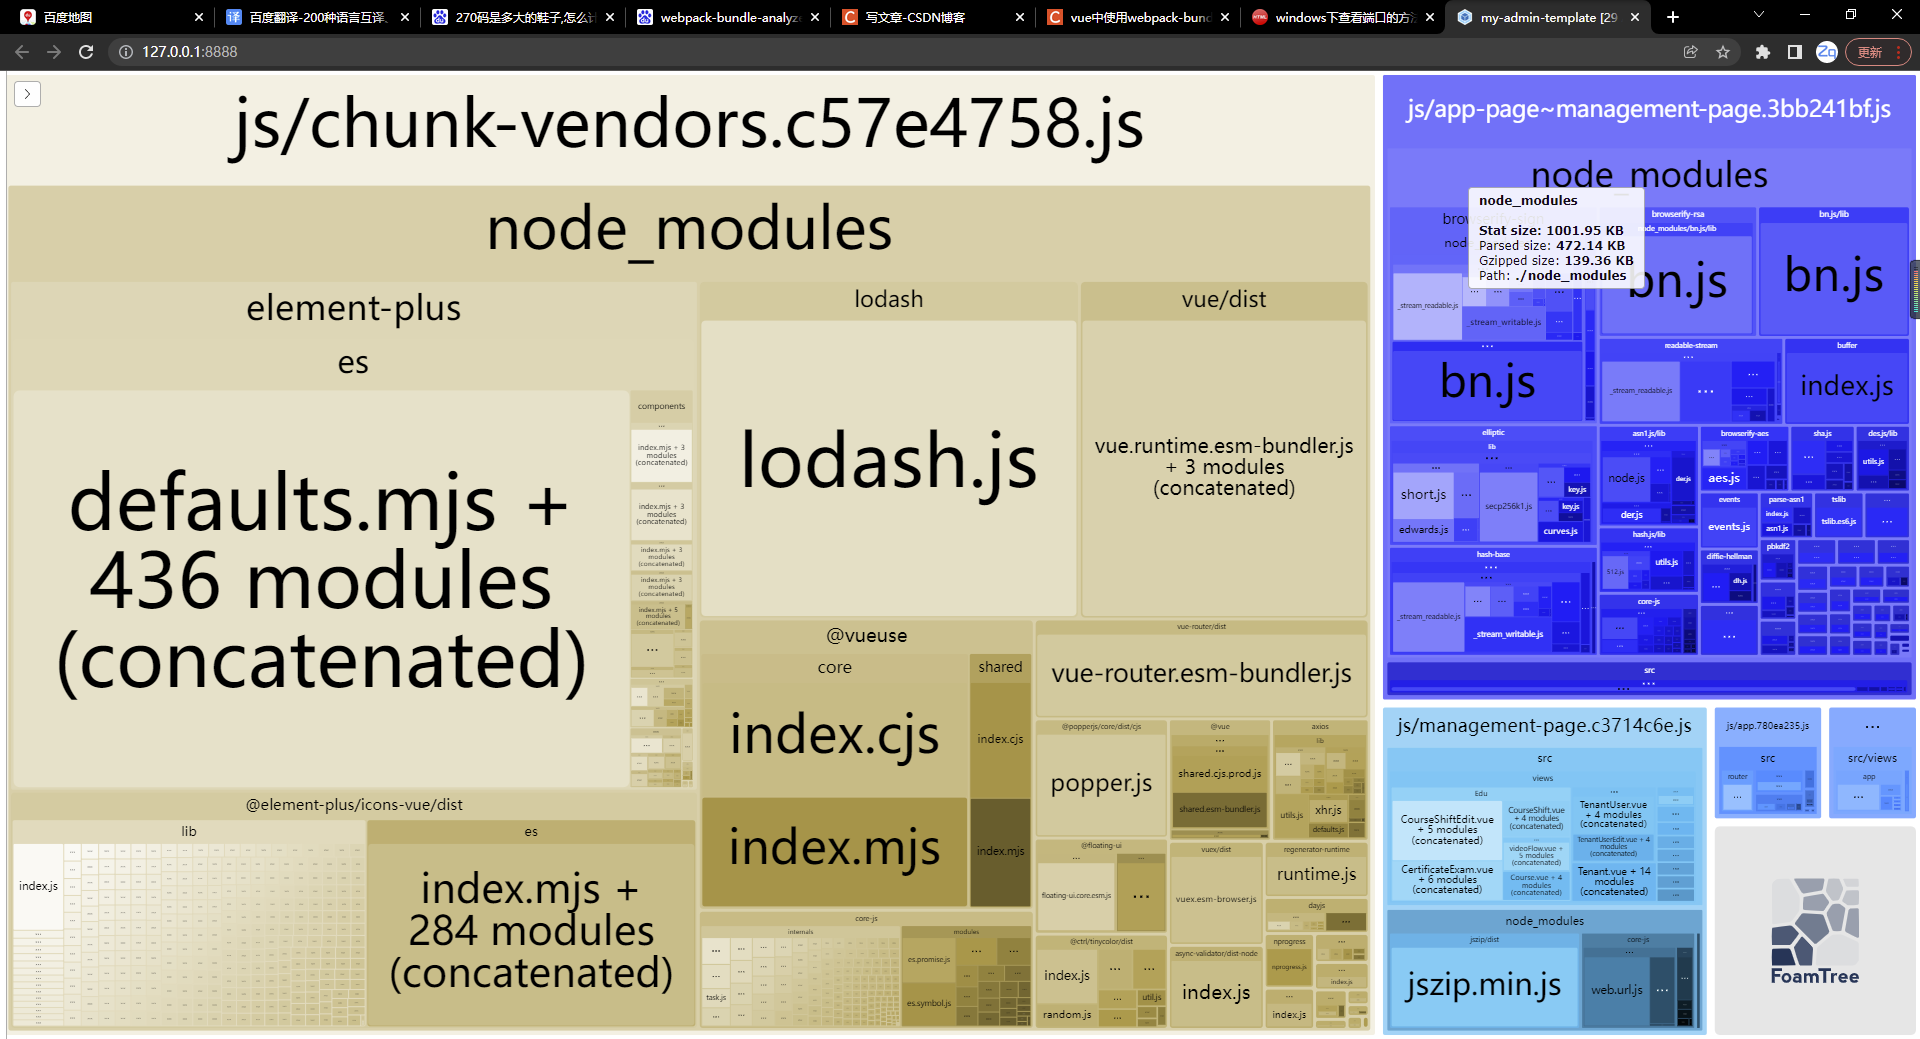This screenshot has height=1039, width=1920.
Task: Share this page icon
Action: [x=1690, y=52]
